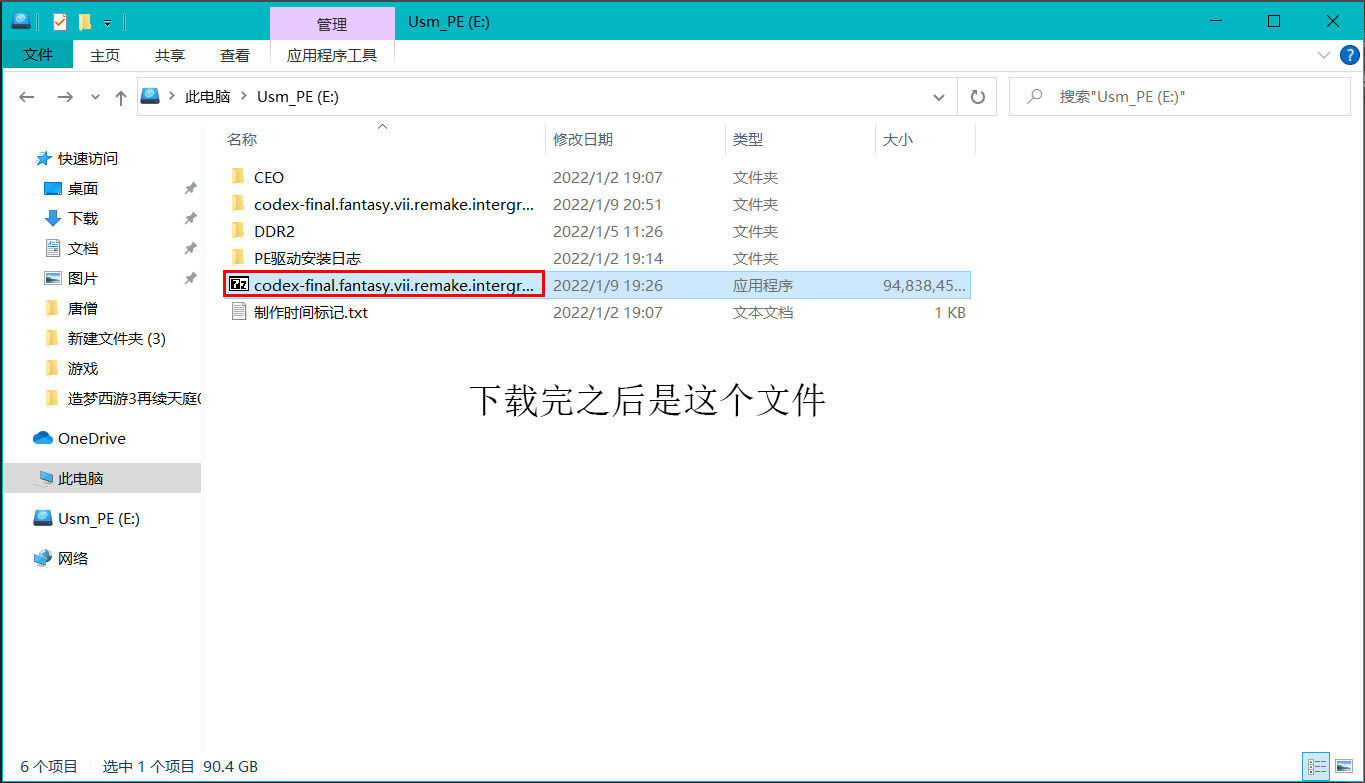This screenshot has width=1365, height=783.
Task: Switch to the 查看 ribbon tab
Action: [235, 55]
